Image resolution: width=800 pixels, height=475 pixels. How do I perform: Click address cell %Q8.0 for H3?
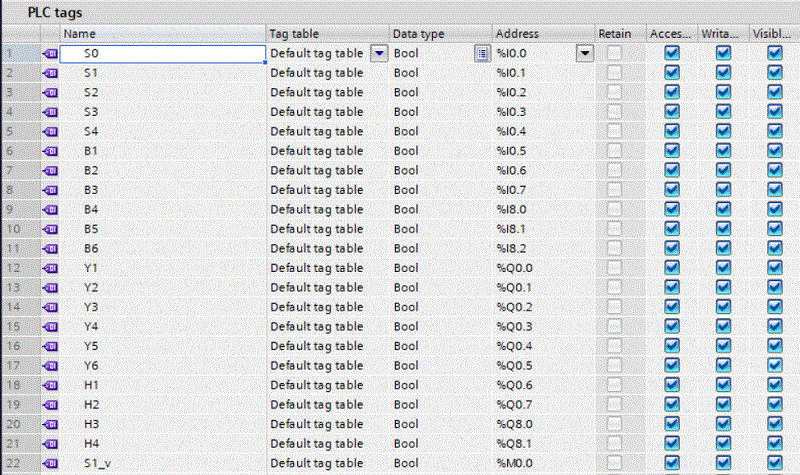coord(543,423)
